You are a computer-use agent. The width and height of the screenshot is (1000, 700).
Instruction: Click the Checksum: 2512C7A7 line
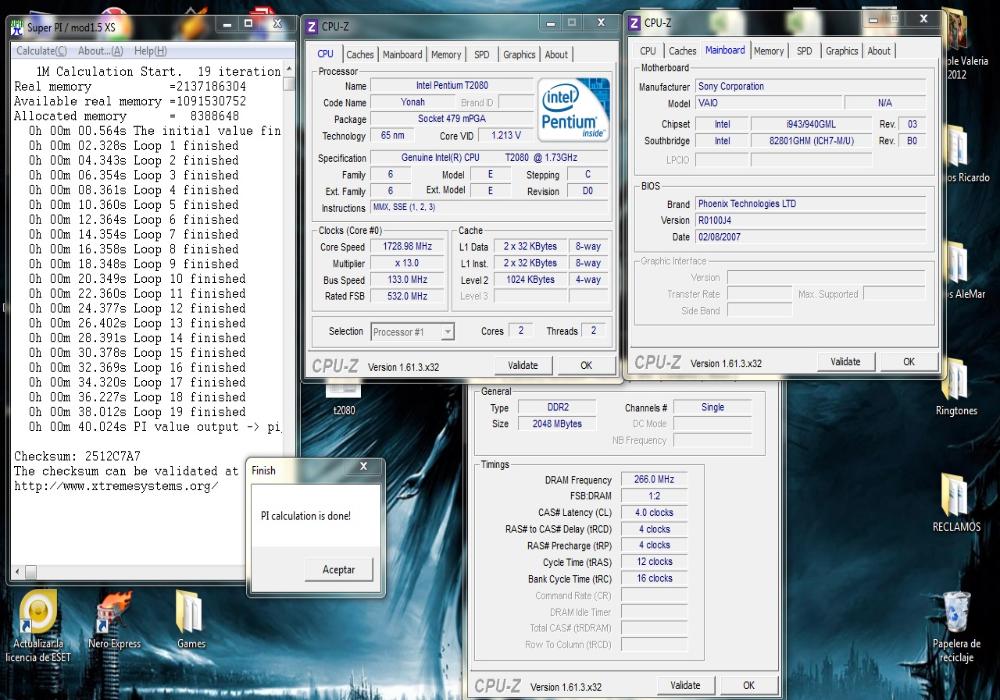click(x=77, y=456)
